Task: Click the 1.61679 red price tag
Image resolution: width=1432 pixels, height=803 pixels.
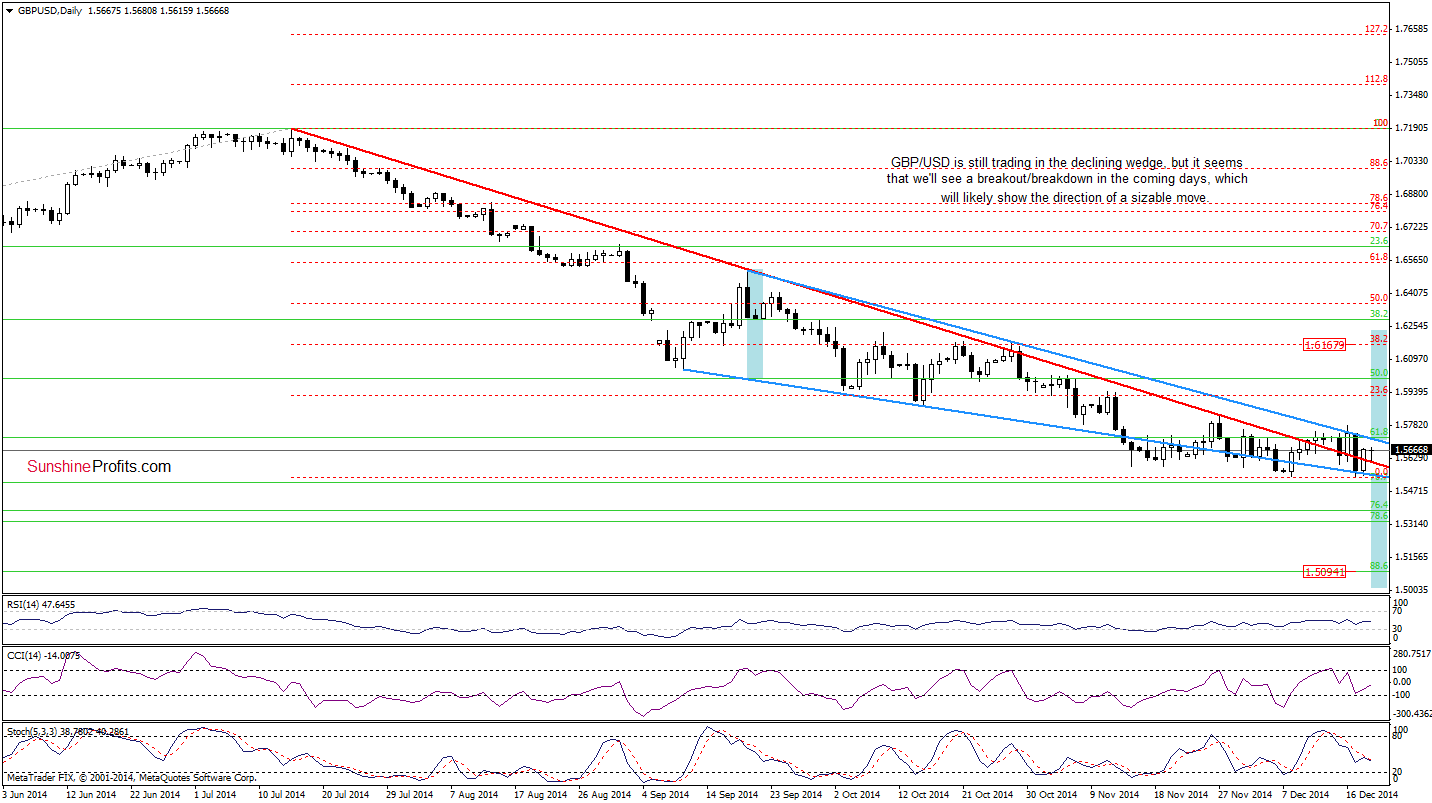Action: point(1326,345)
